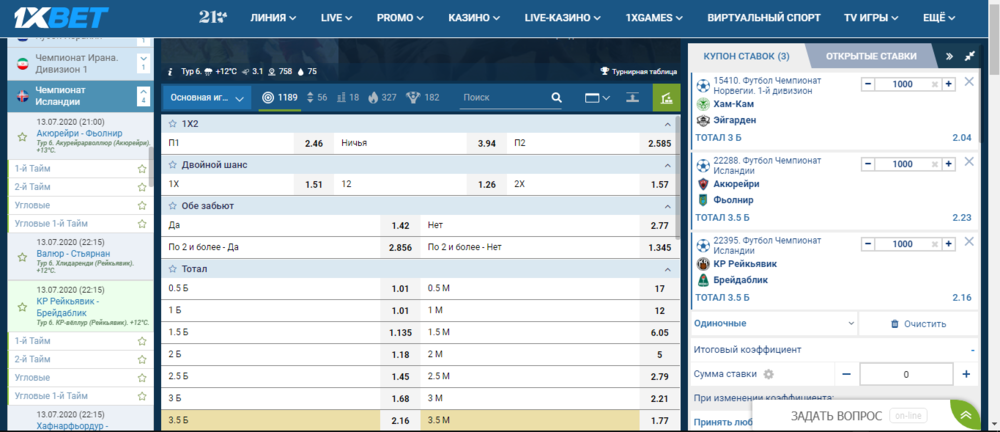
Task: Expand Чемпионат Ирана Дивизион 1
Action: pos(143,63)
